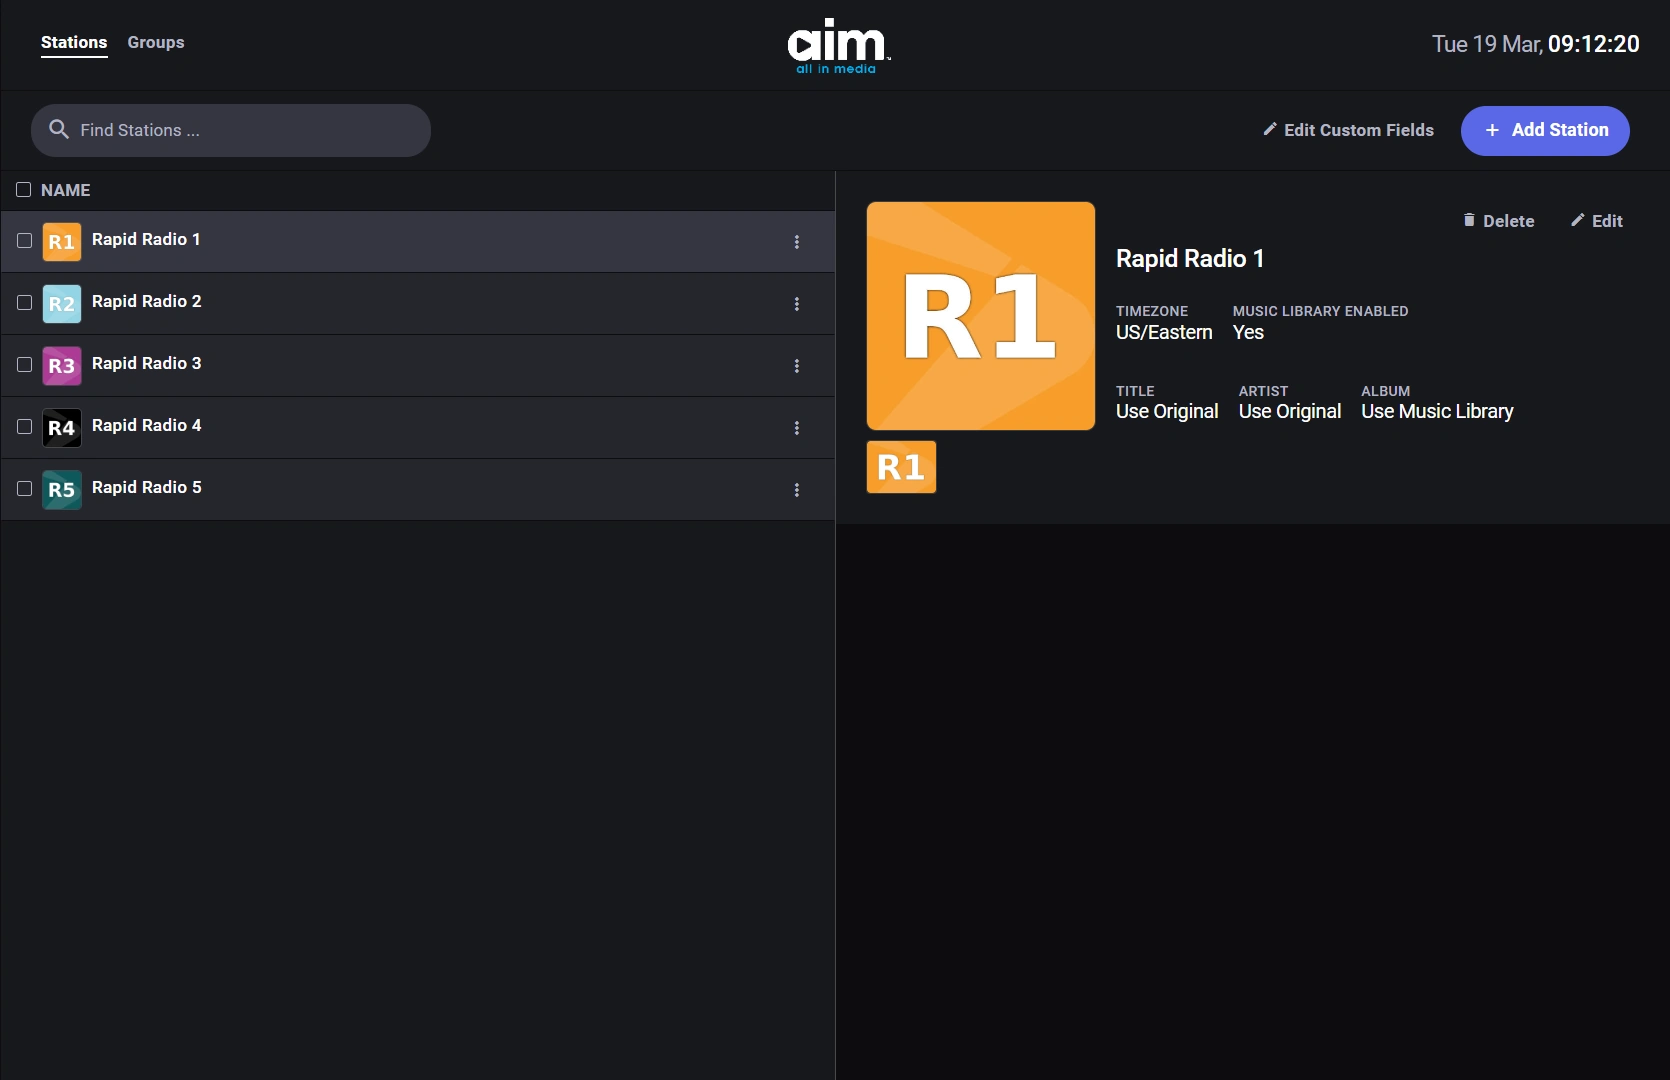Delete the Rapid Radio 1 station
Screen dimensions: 1670x1080
click(x=1498, y=221)
